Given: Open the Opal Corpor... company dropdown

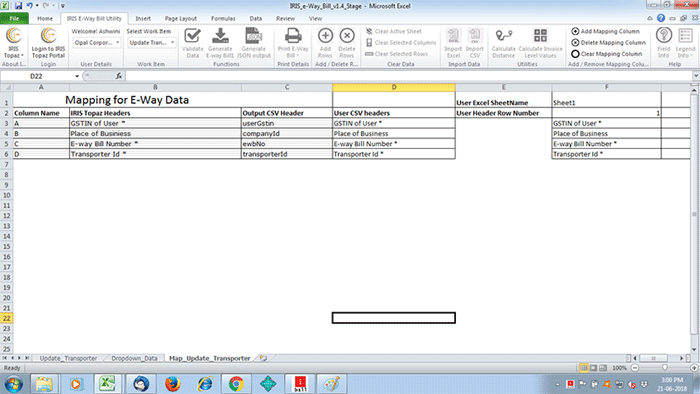Looking at the screenshot, I should tap(96, 42).
